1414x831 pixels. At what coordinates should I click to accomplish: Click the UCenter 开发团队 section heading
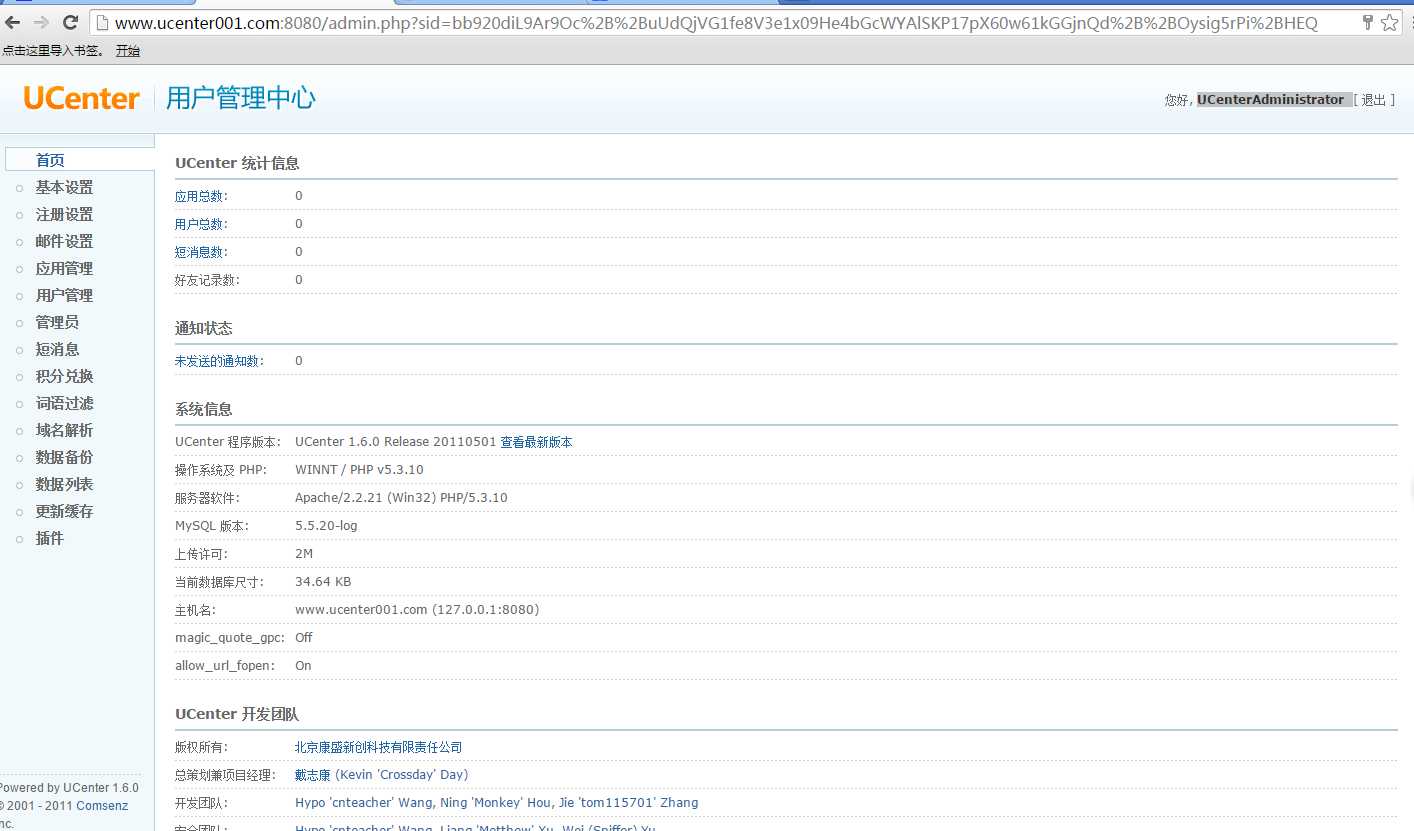[x=237, y=714]
